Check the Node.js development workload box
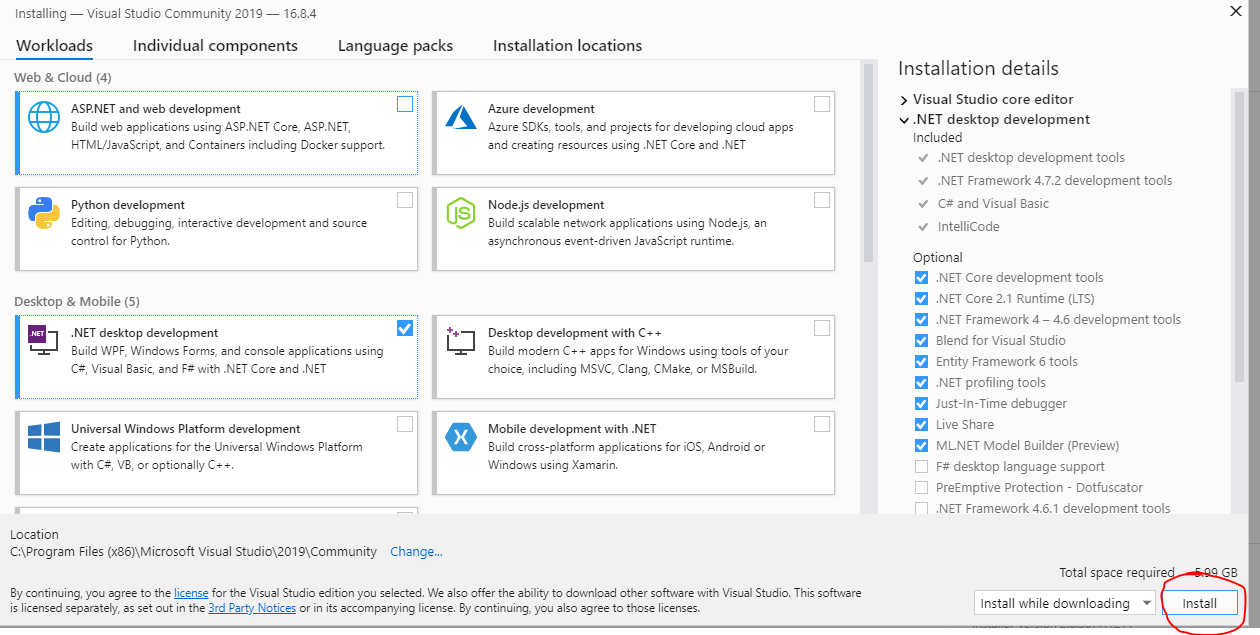1260x635 pixels. pos(822,200)
